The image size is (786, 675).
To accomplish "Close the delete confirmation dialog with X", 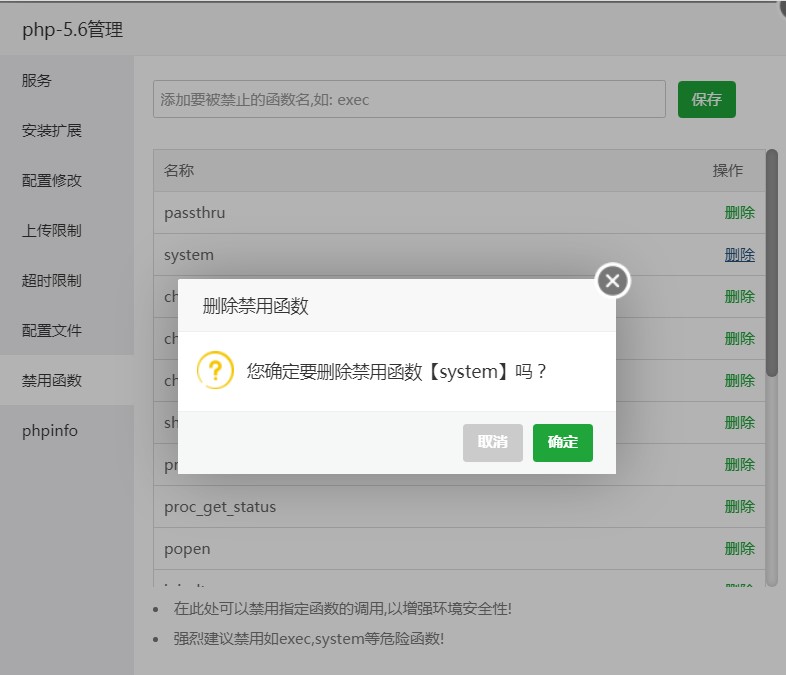I will pyautogui.click(x=612, y=281).
